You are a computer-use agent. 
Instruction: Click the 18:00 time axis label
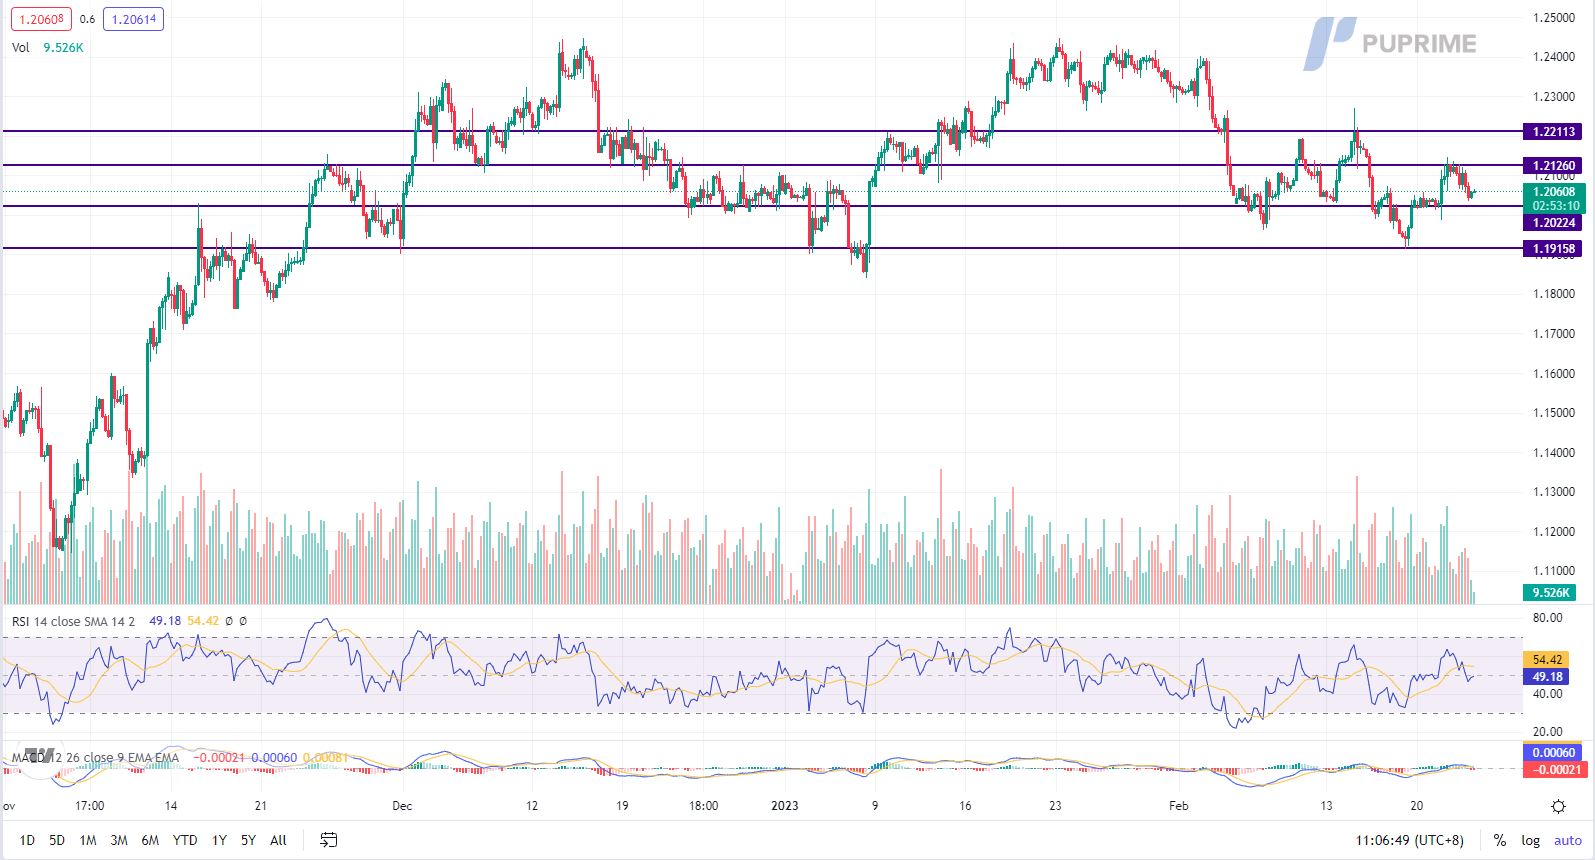(703, 806)
